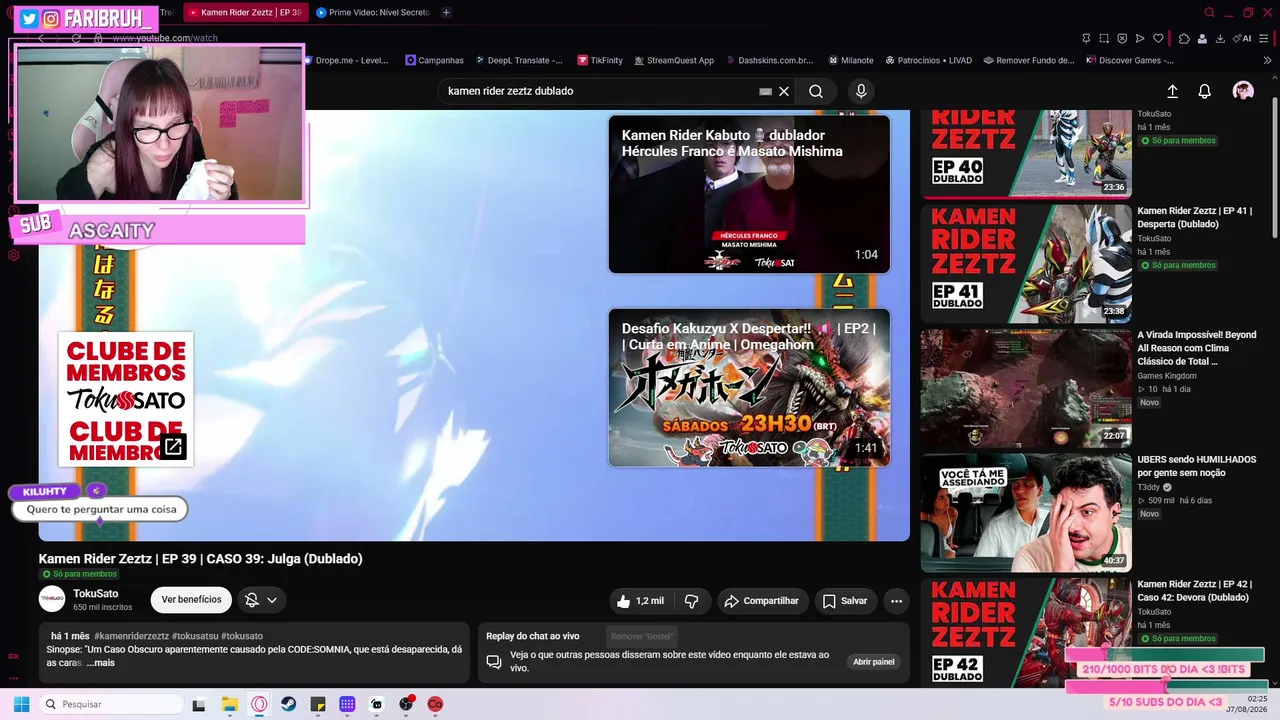This screenshot has width=1280, height=720.
Task: Share the video with Compartilhar
Action: pos(762,601)
